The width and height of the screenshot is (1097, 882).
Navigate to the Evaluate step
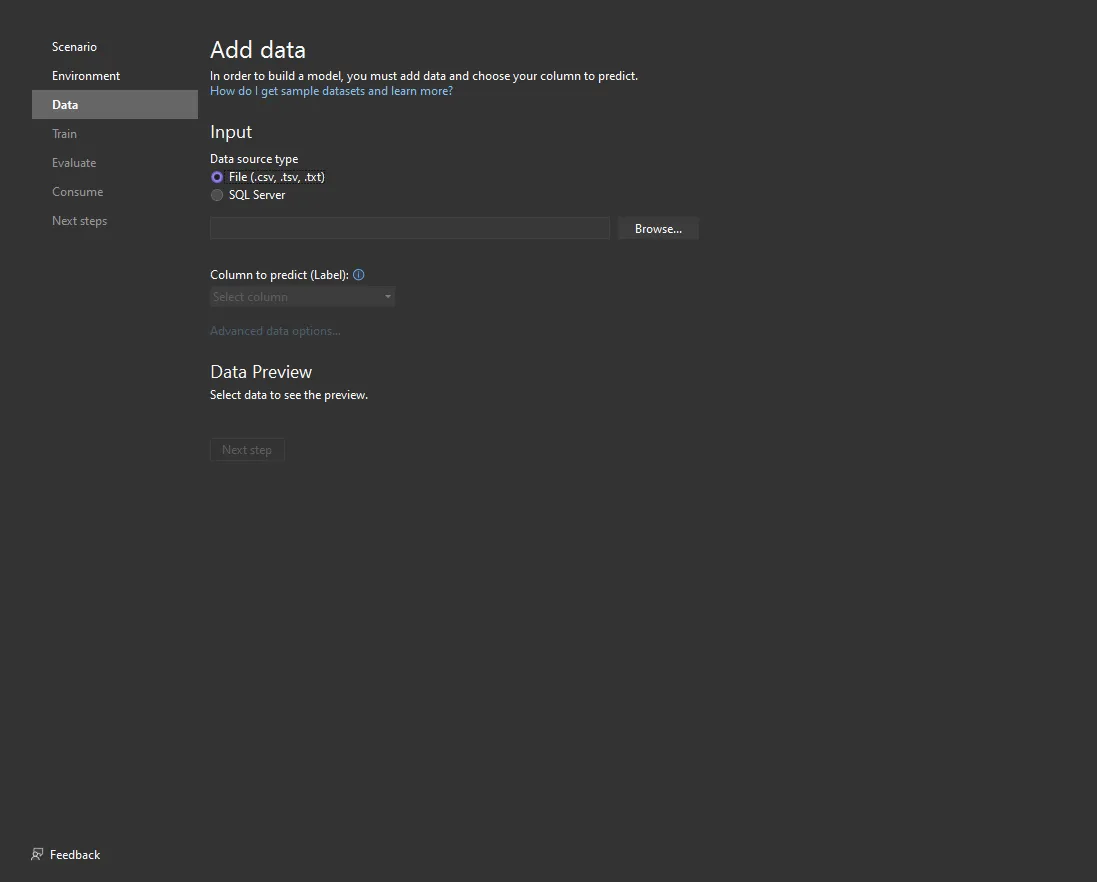[74, 163]
